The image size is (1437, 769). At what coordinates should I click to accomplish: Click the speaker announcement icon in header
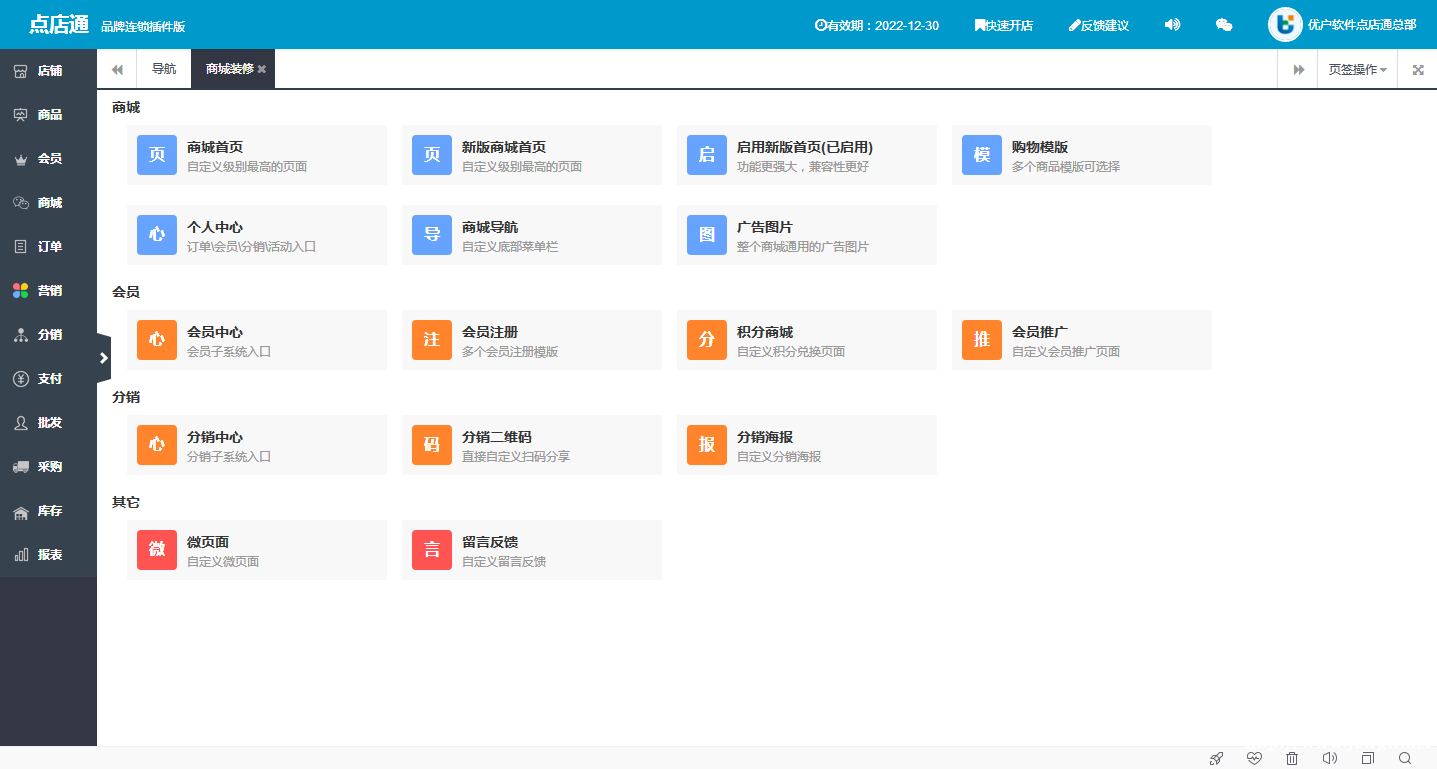[1172, 25]
